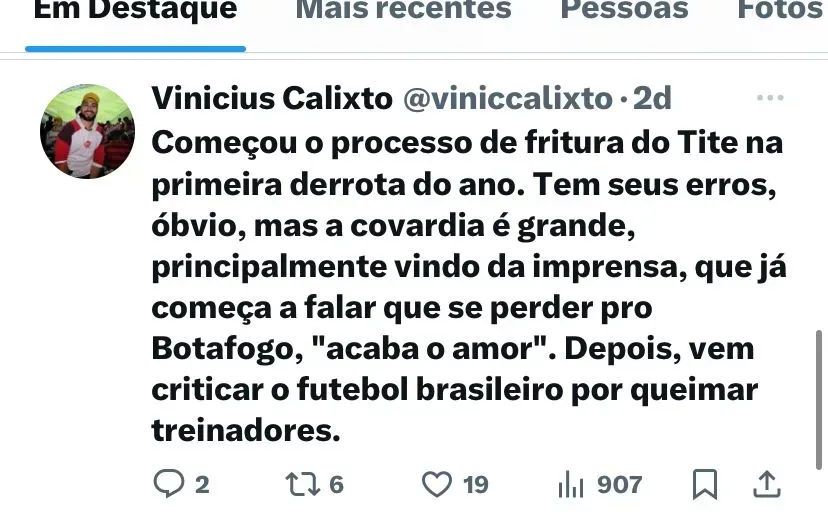Screen dimensions: 828x523
Task: View analytics via the bar chart icon
Action: (571, 484)
